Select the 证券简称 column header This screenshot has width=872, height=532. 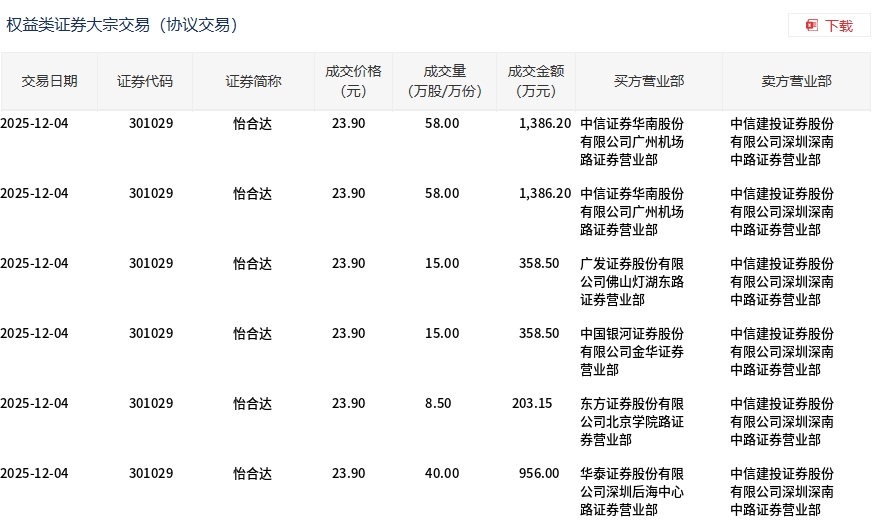(x=254, y=81)
